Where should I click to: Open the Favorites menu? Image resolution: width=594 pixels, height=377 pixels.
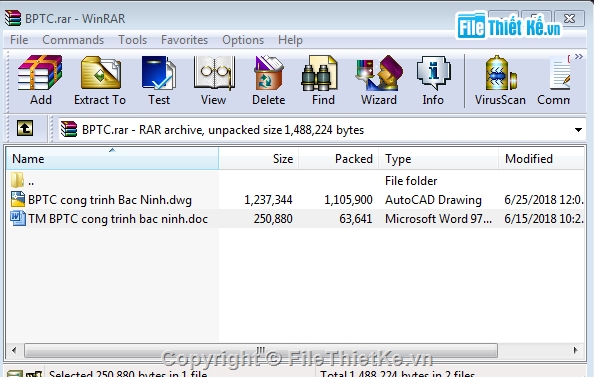pos(184,40)
